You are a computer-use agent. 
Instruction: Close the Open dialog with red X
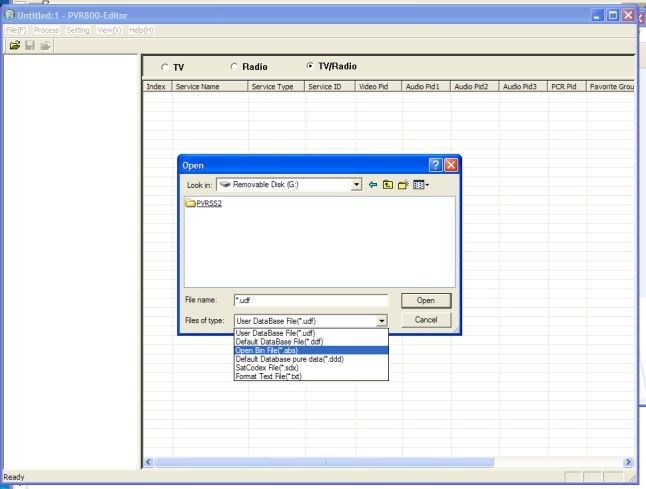pyautogui.click(x=451, y=165)
